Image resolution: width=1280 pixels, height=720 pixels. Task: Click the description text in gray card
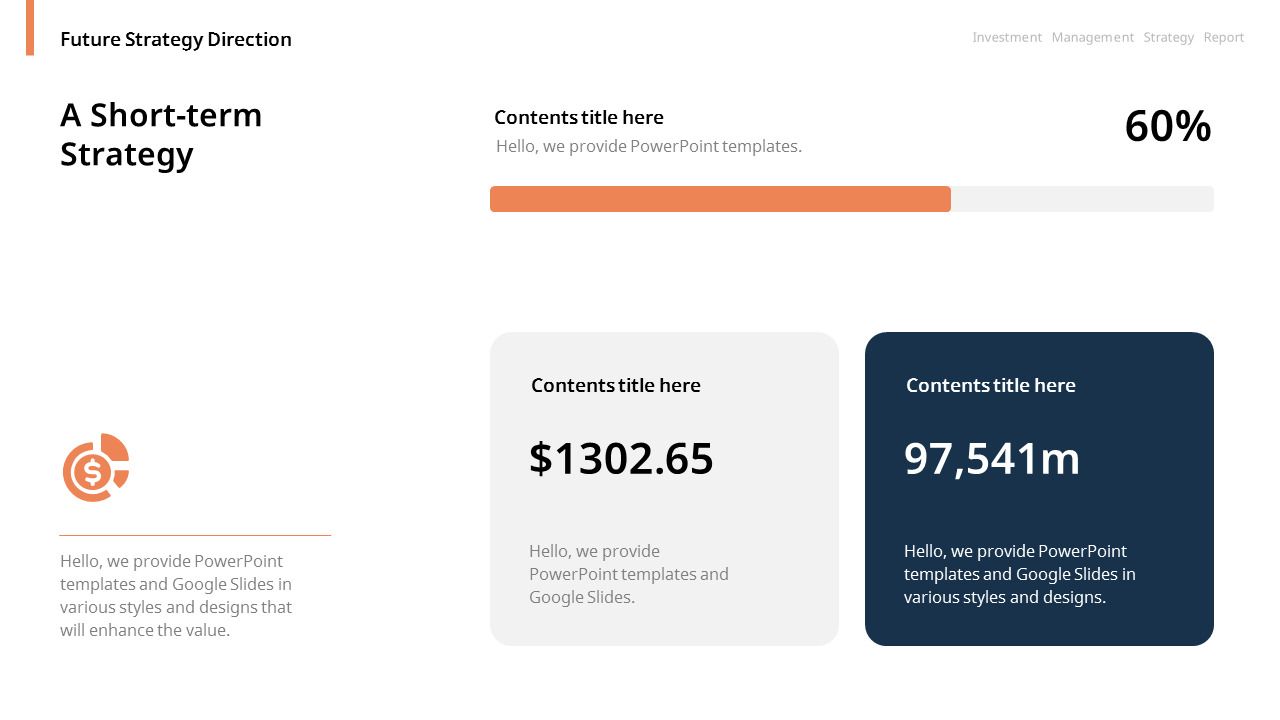(628, 574)
